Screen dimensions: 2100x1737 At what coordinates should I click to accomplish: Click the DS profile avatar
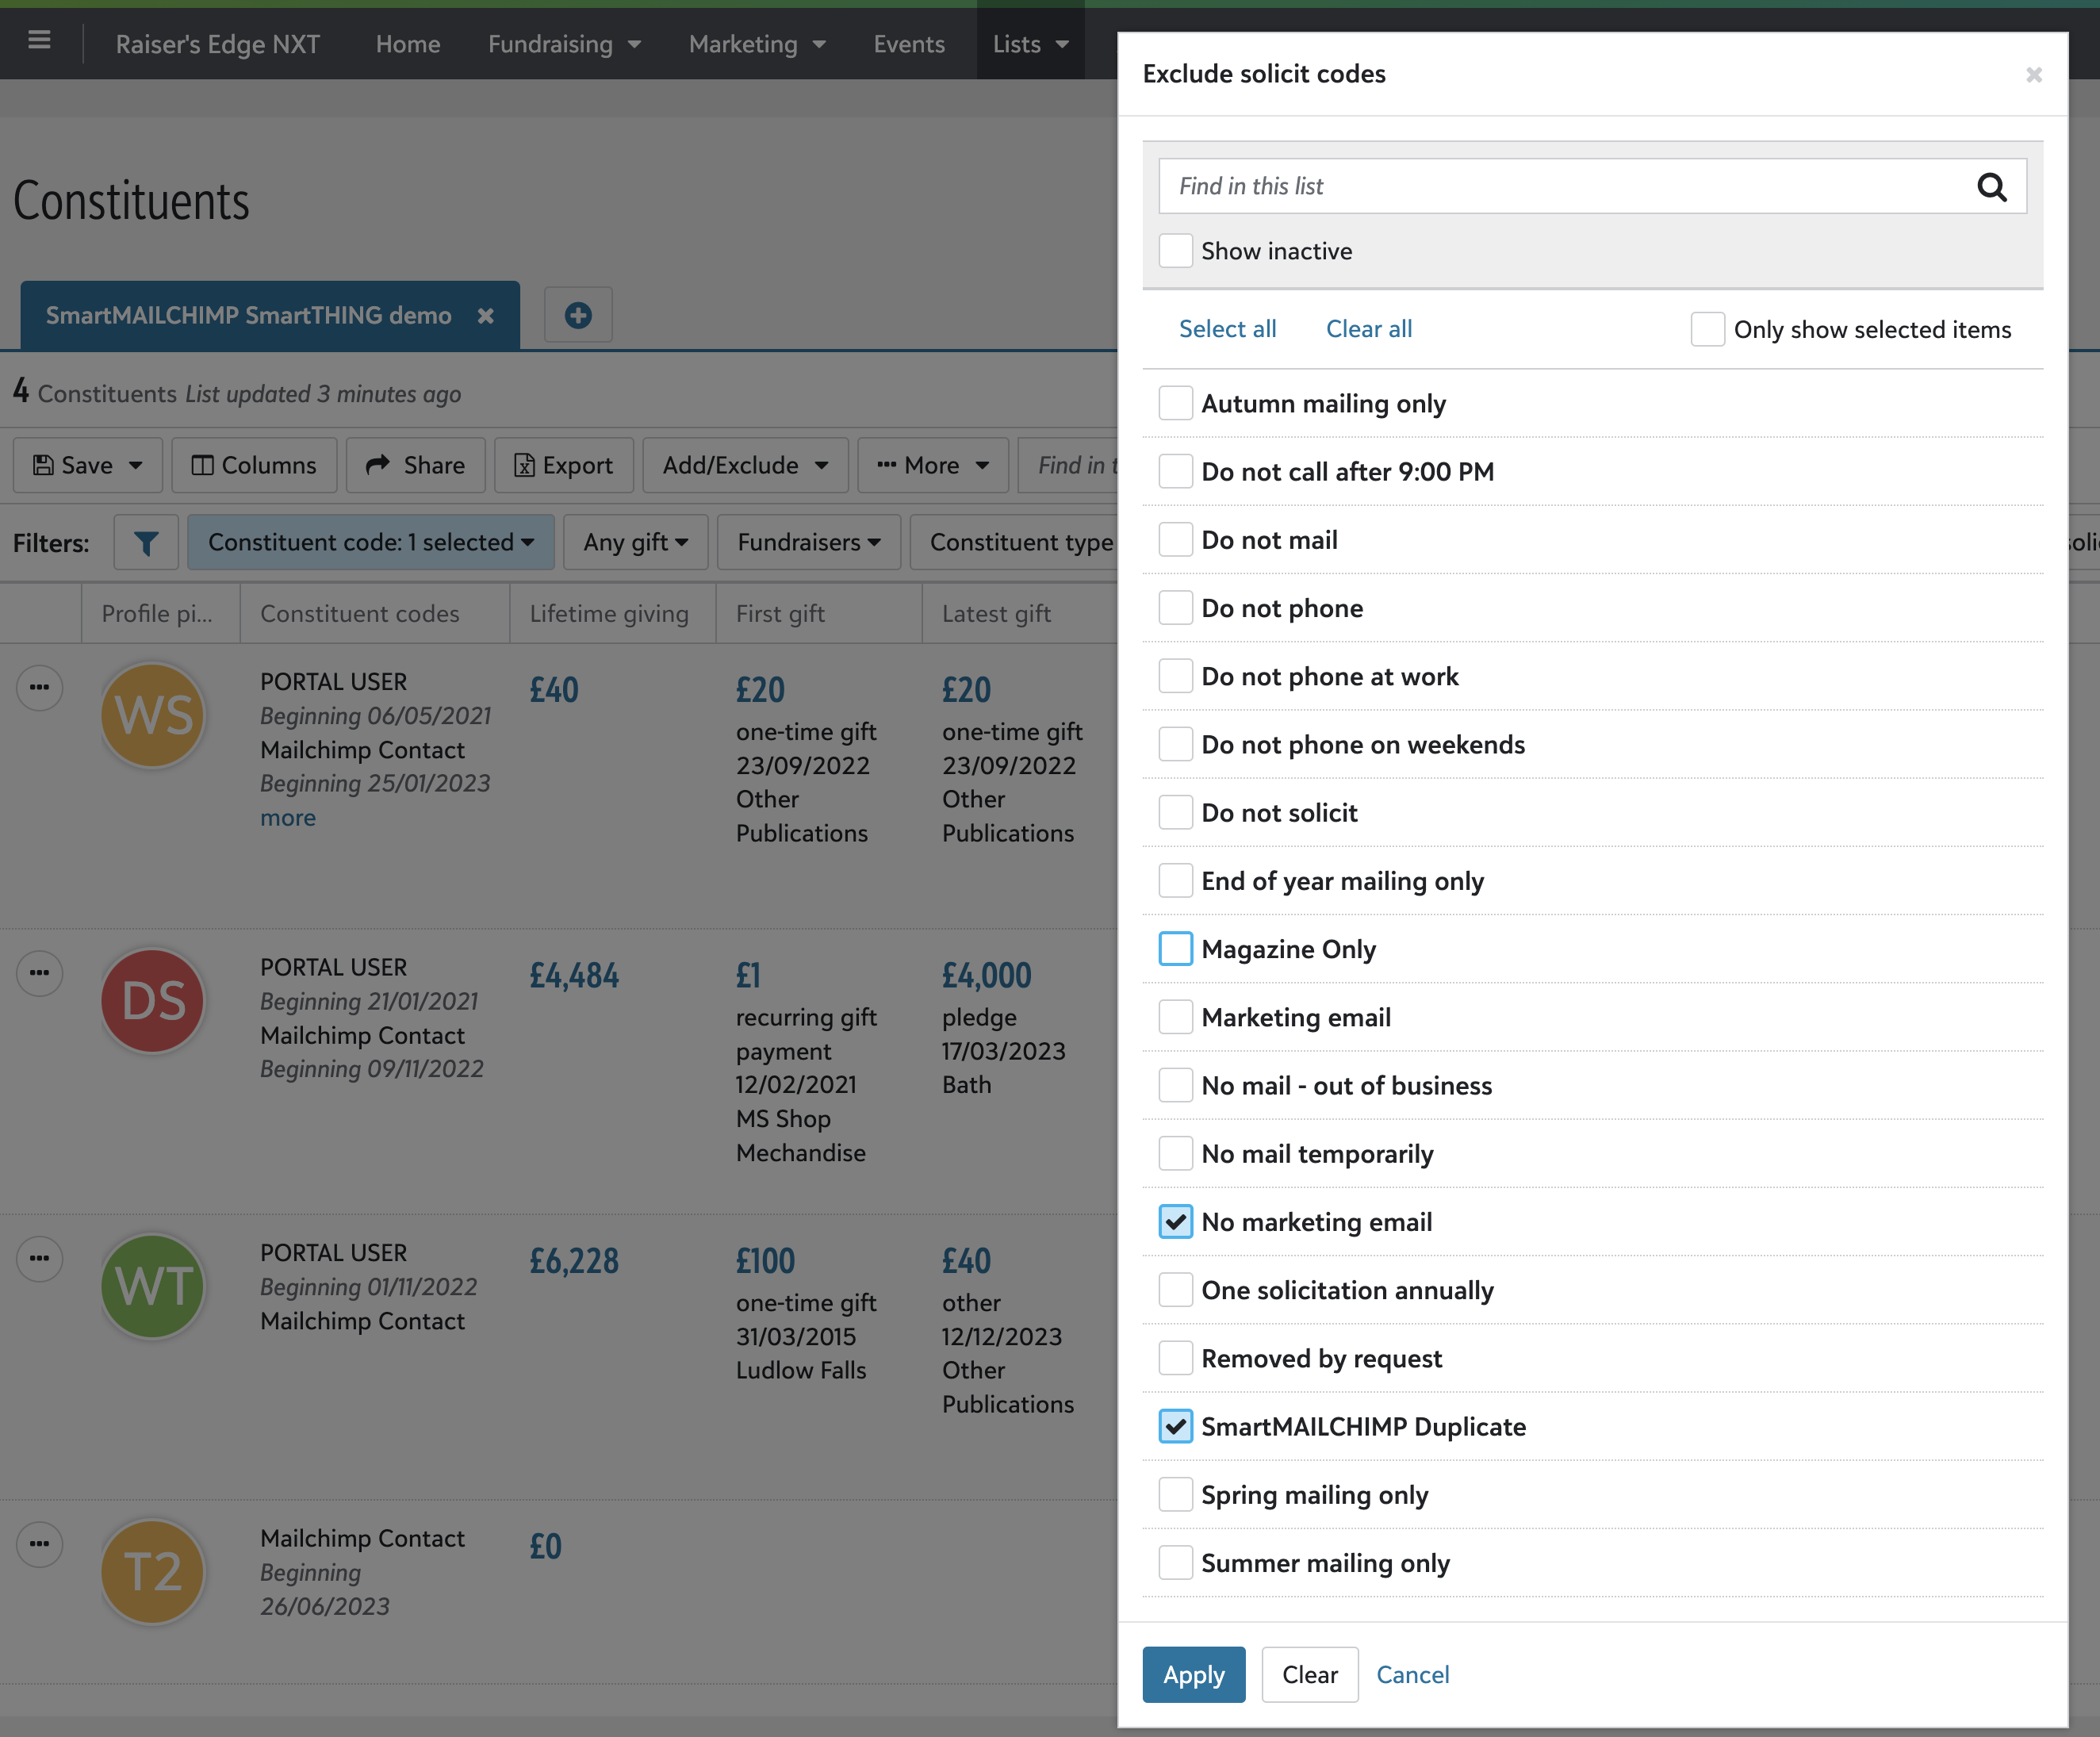[x=153, y=1001]
